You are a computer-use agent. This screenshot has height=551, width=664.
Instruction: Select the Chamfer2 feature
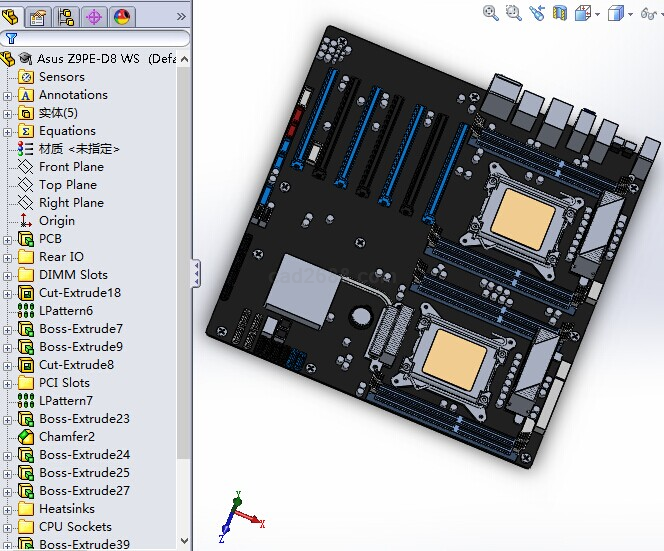pyautogui.click(x=67, y=437)
